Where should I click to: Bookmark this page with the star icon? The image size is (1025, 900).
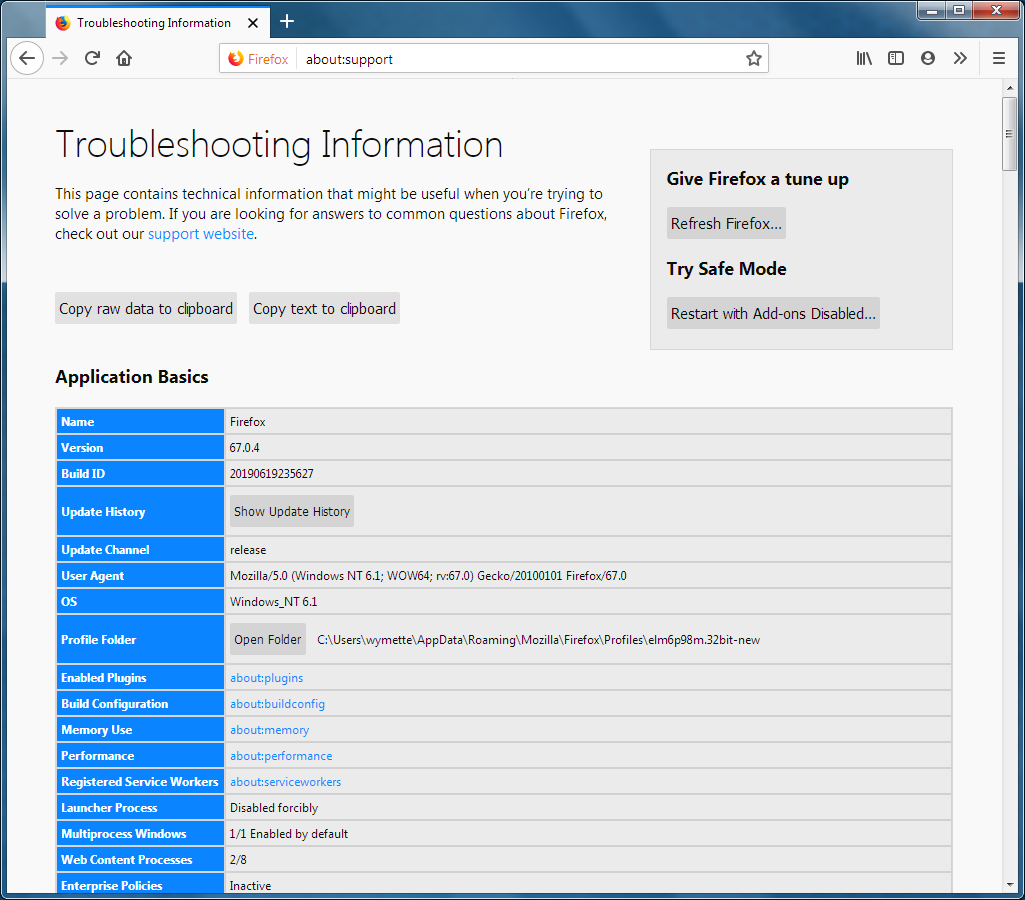753,59
